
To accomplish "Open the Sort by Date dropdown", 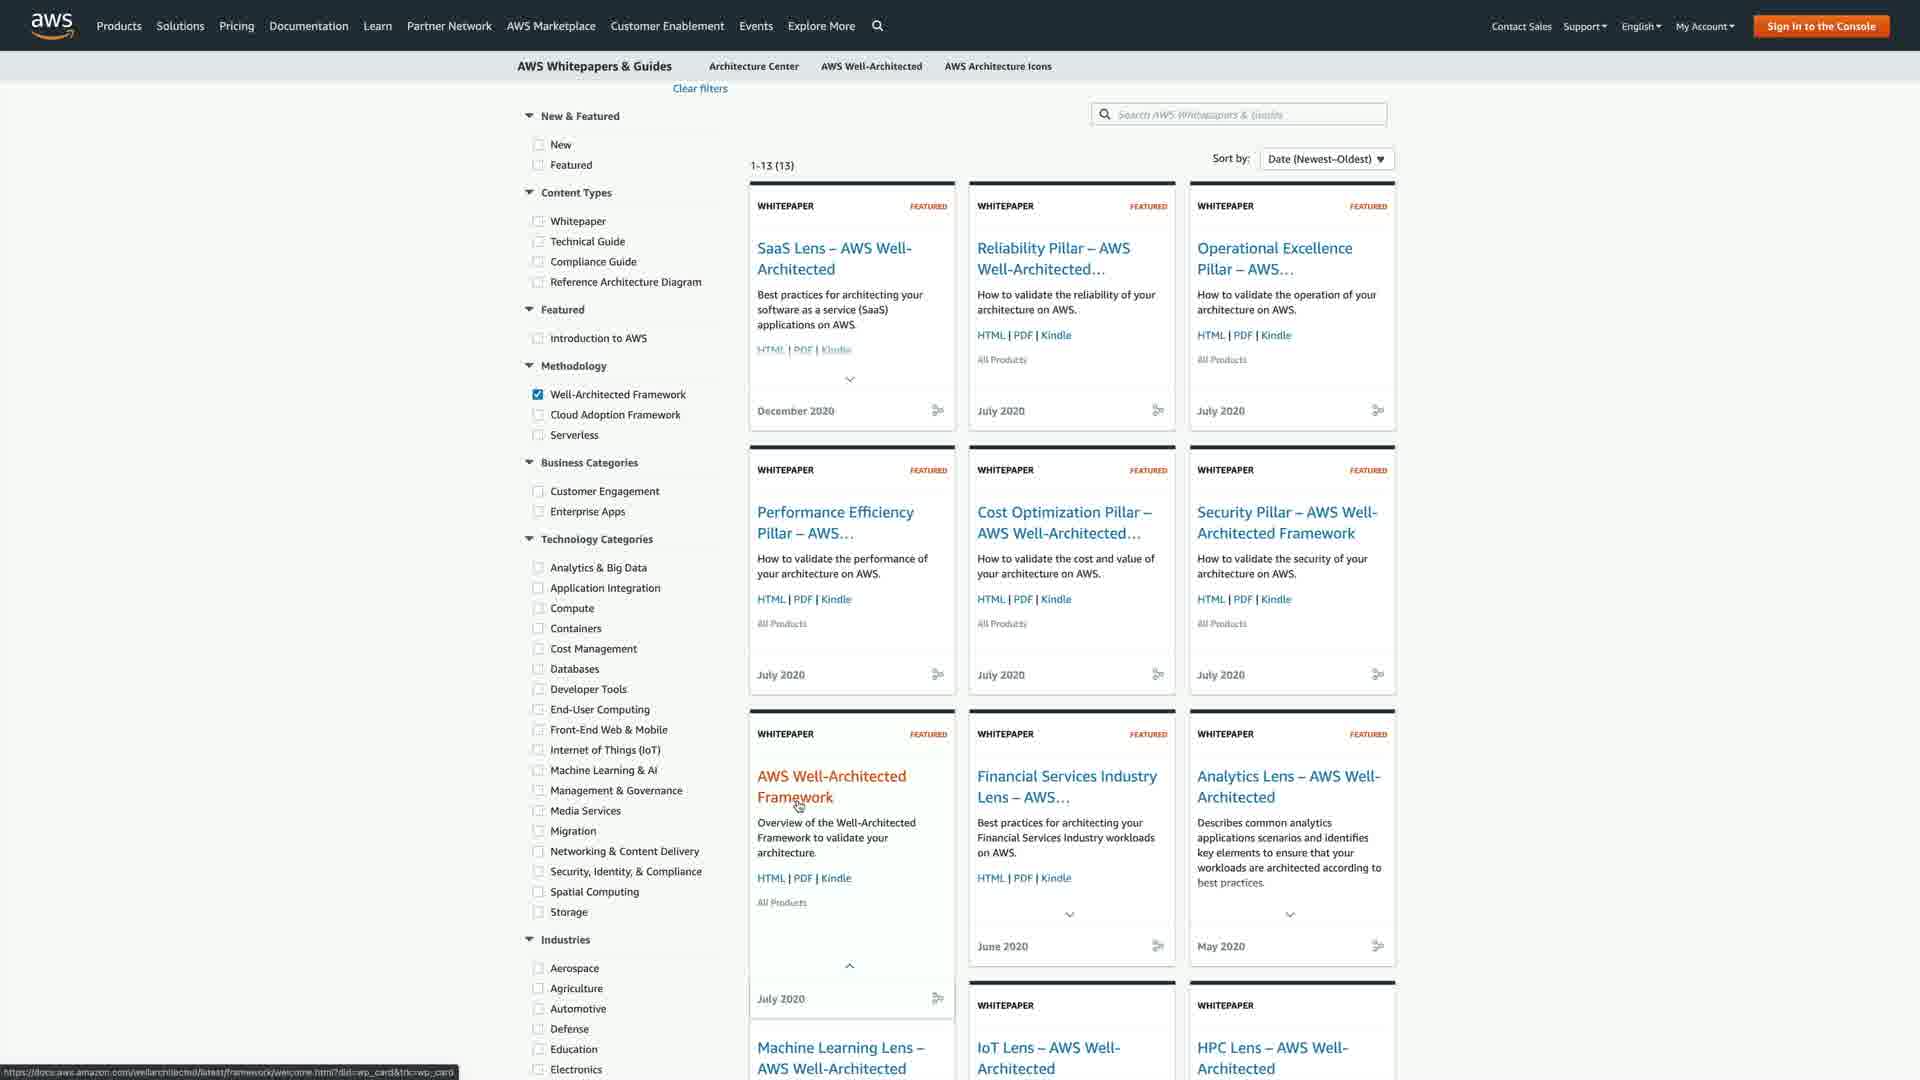I will (1326, 159).
